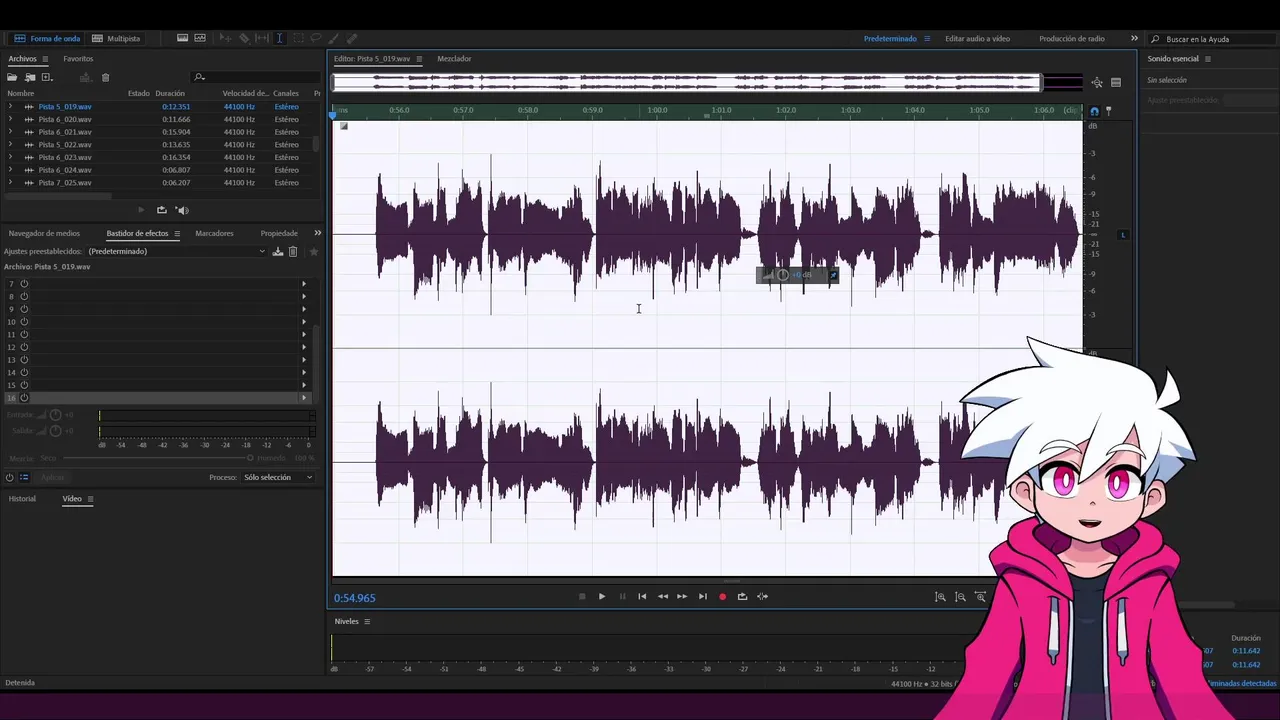Delete effects rack preset trash icon
The height and width of the screenshot is (720, 1280).
[x=293, y=251]
